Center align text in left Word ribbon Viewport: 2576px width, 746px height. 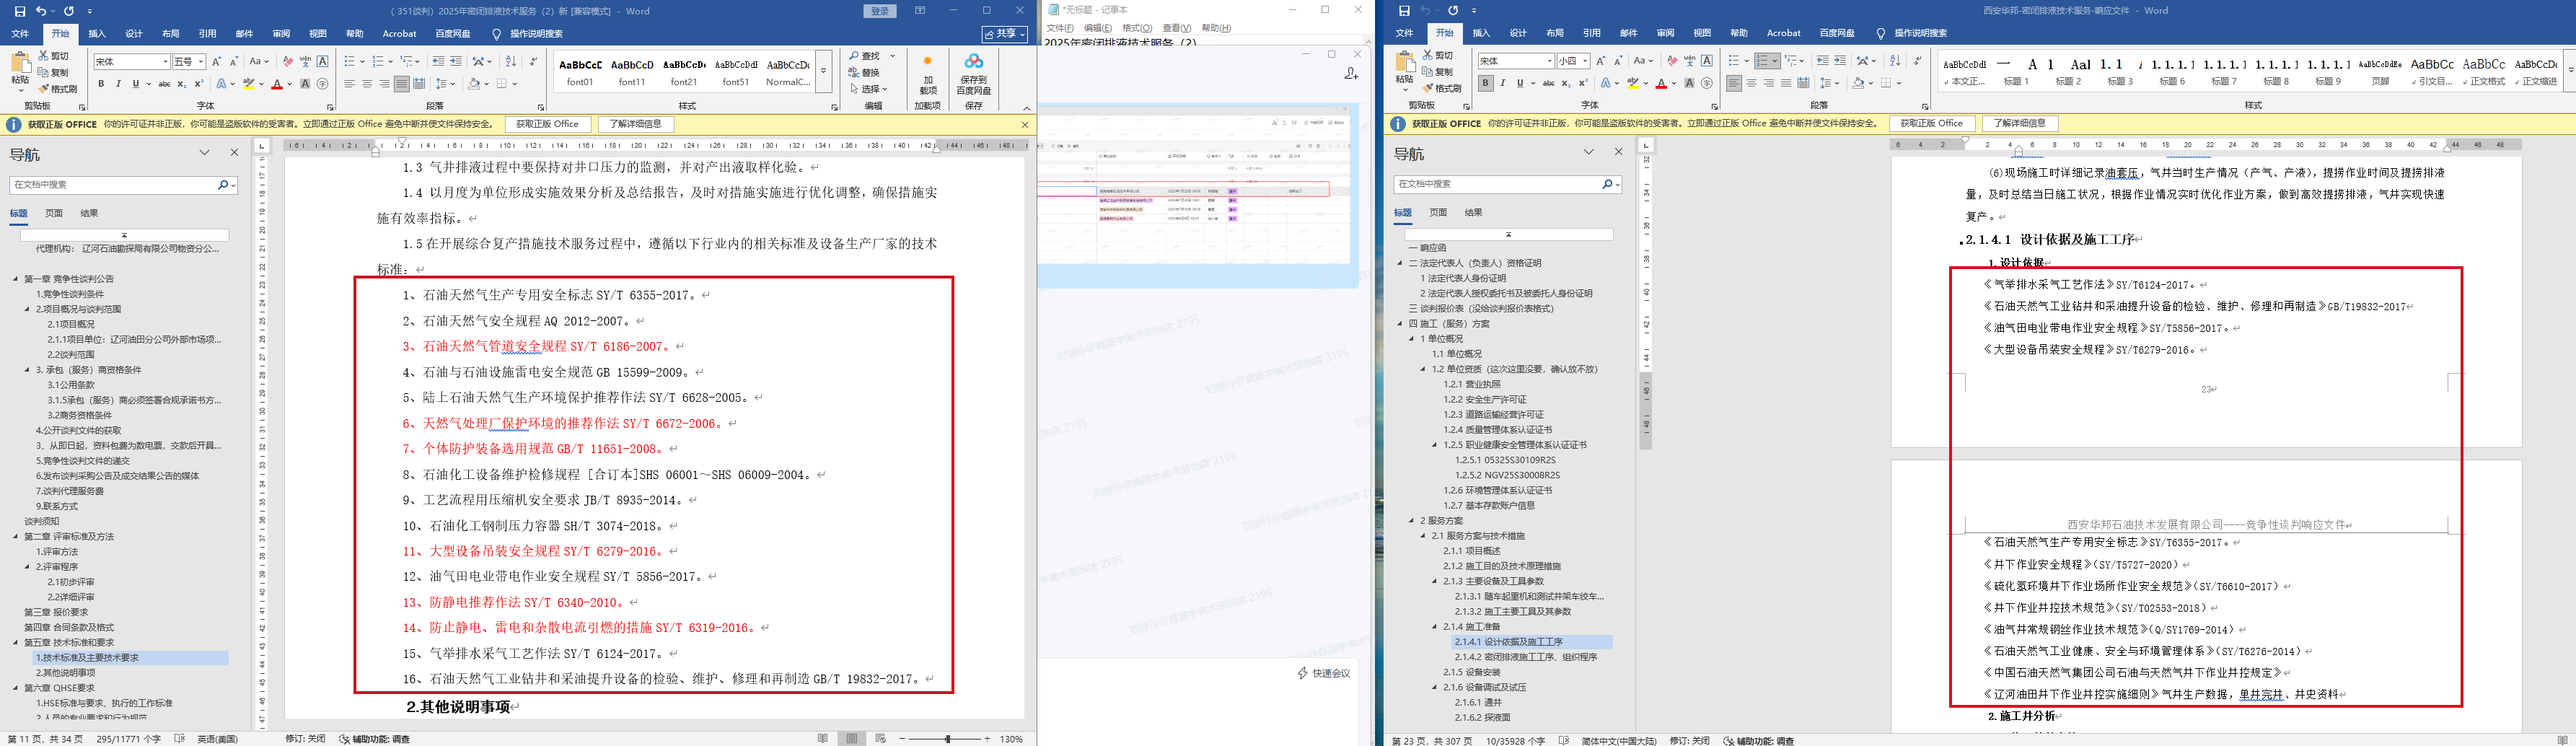click(x=367, y=84)
